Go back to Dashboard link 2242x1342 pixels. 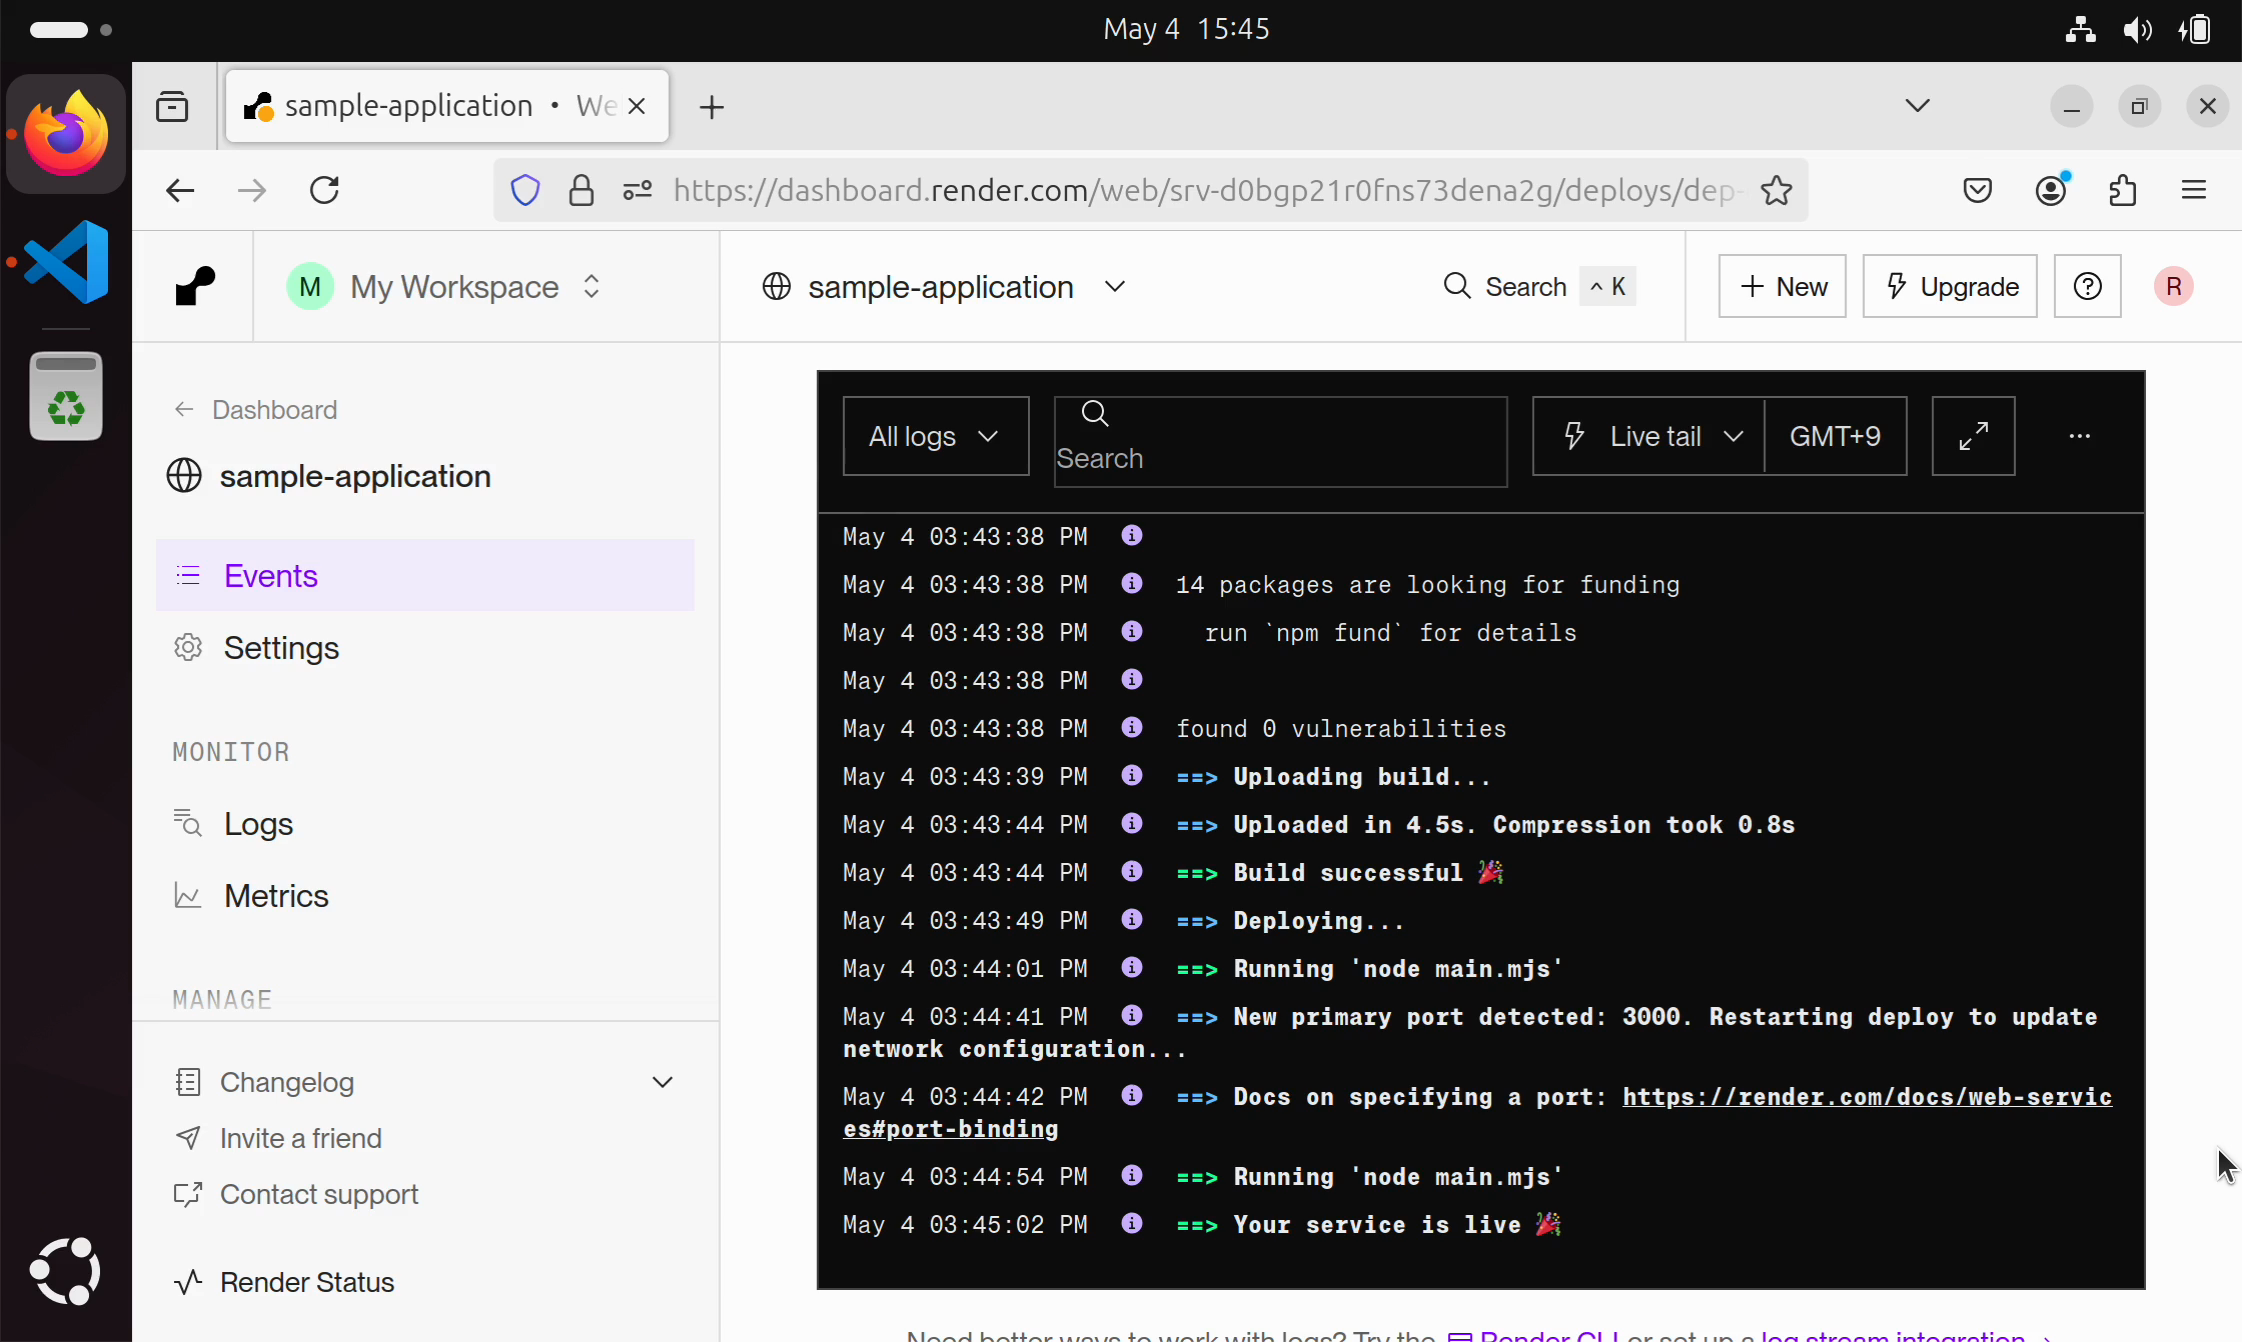tap(274, 410)
